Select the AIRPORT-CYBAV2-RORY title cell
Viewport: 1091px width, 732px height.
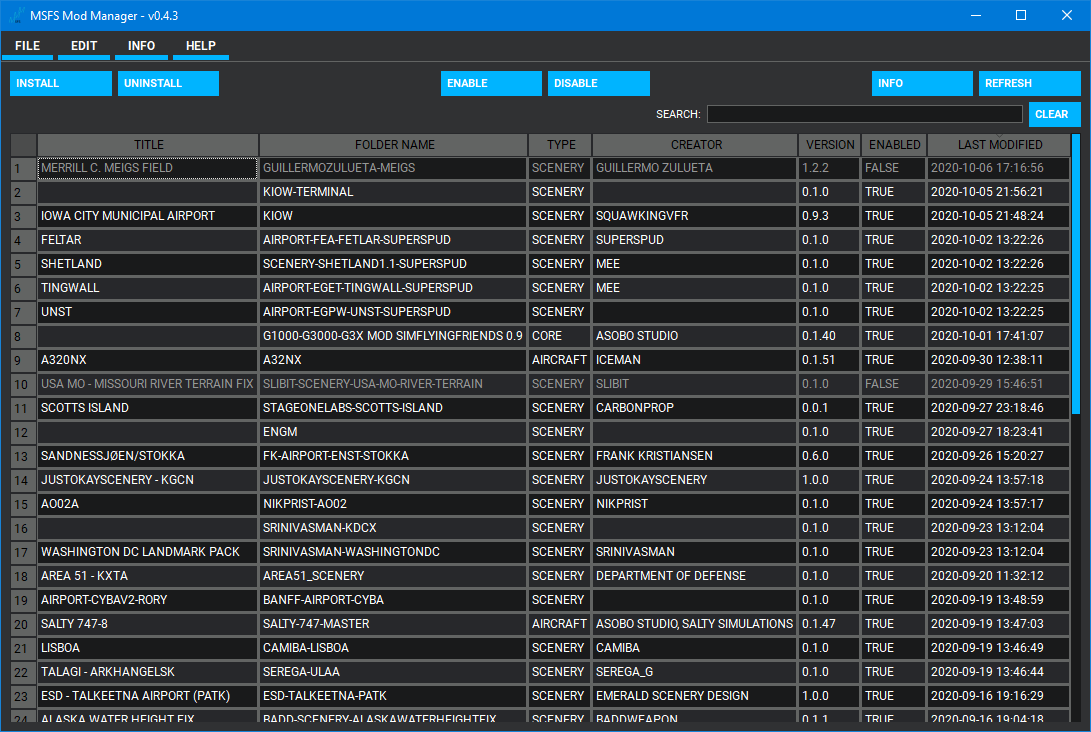click(148, 600)
